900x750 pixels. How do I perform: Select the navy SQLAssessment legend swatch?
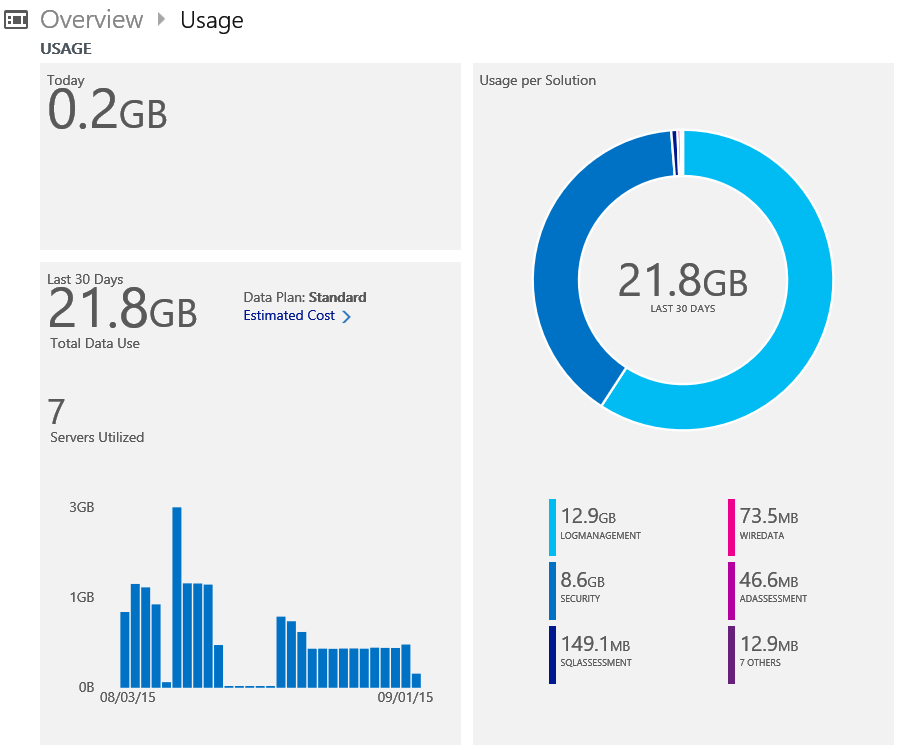pyautogui.click(x=552, y=654)
